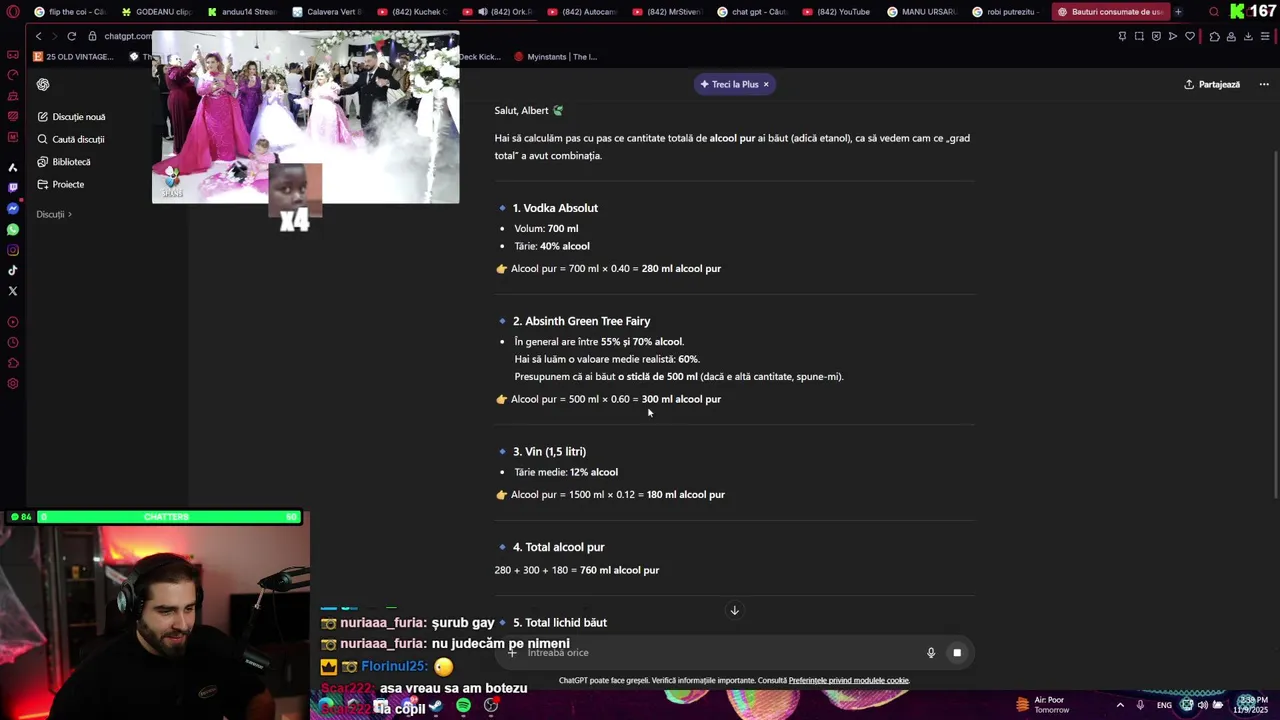
Task: Open Twitch from the Opera sidebar
Action: tap(12, 187)
